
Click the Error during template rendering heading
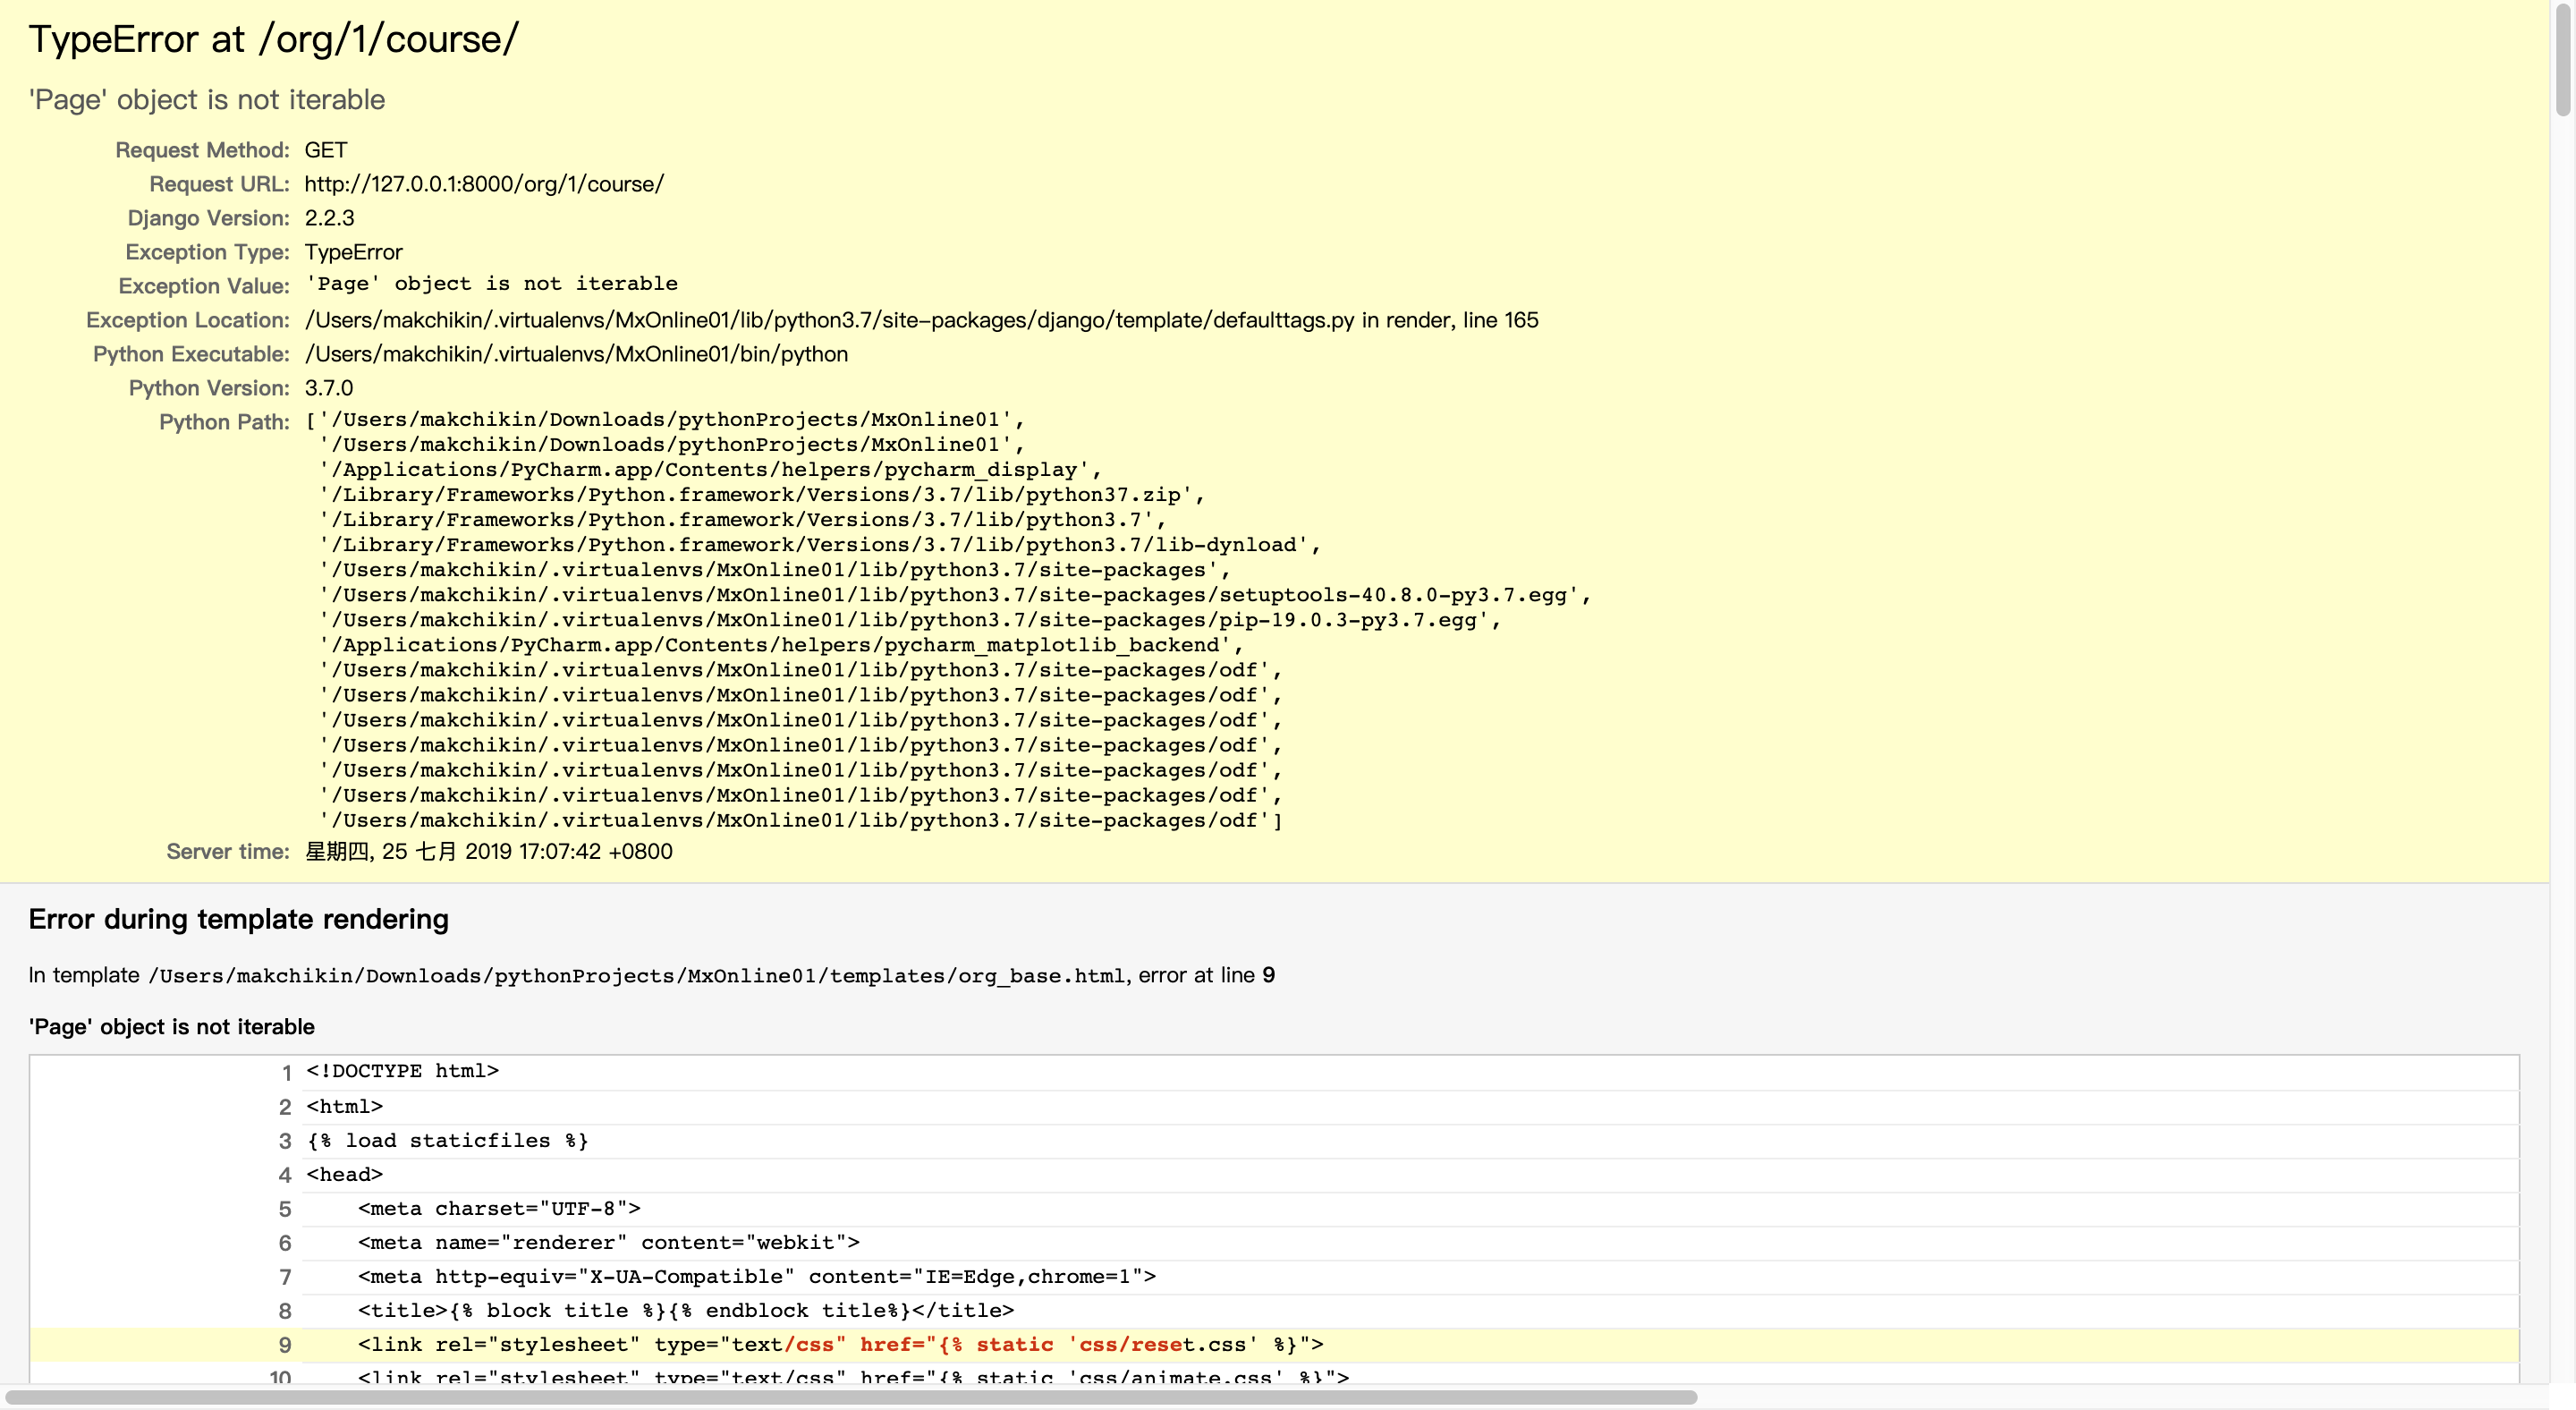pyautogui.click(x=238, y=919)
